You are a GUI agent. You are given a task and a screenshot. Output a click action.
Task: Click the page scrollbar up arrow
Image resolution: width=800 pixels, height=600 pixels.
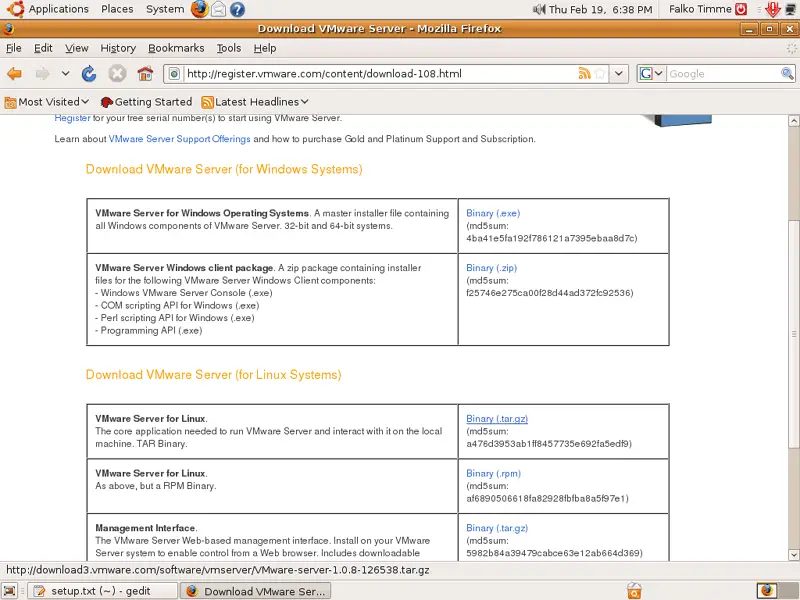(x=793, y=120)
